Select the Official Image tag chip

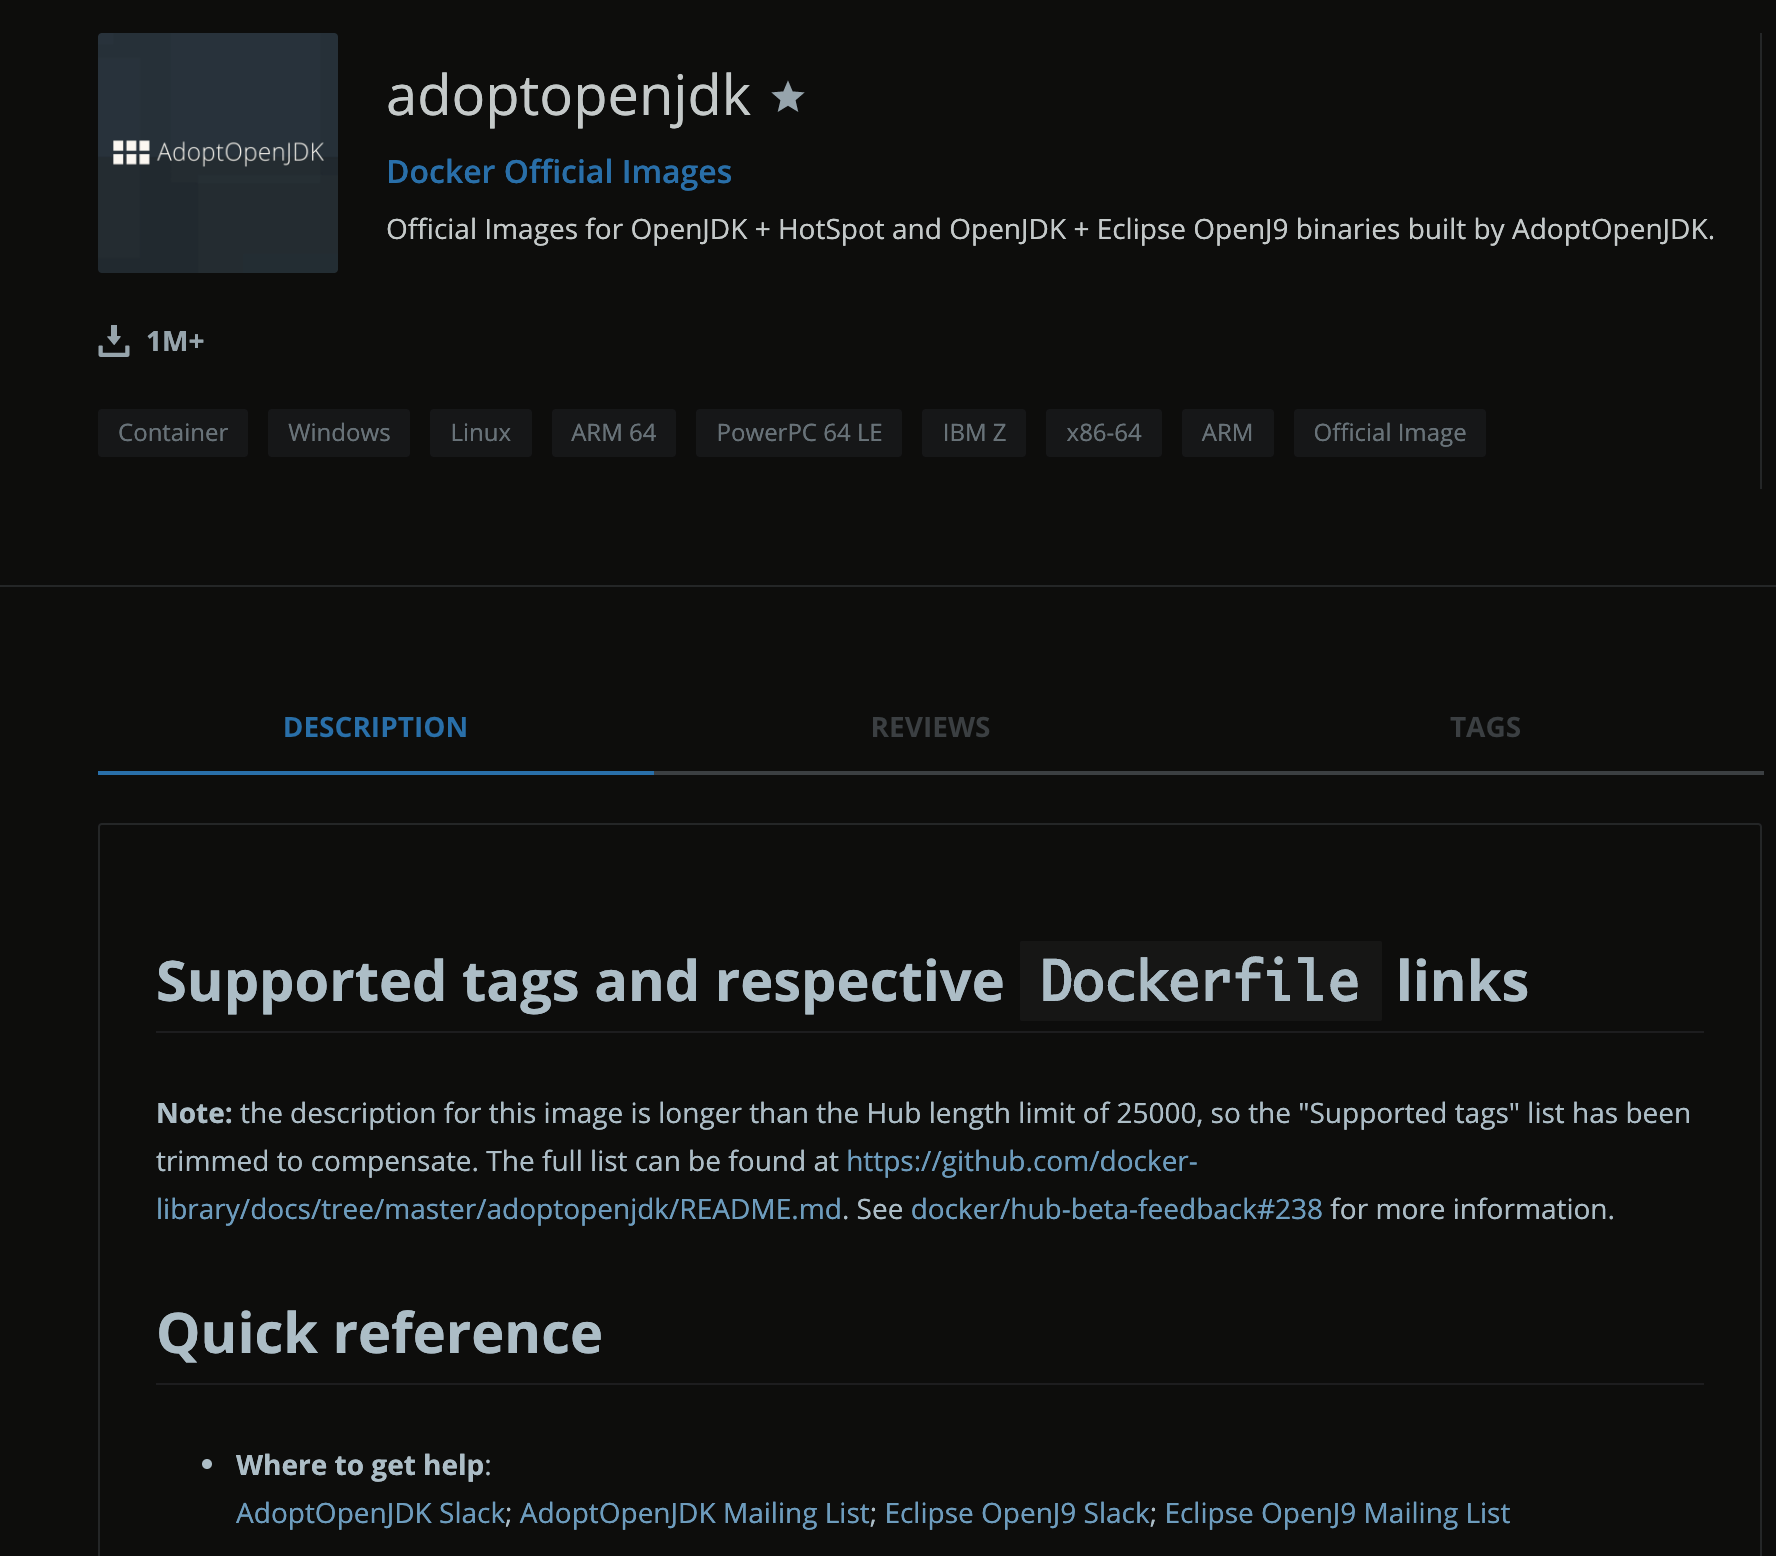(1390, 433)
